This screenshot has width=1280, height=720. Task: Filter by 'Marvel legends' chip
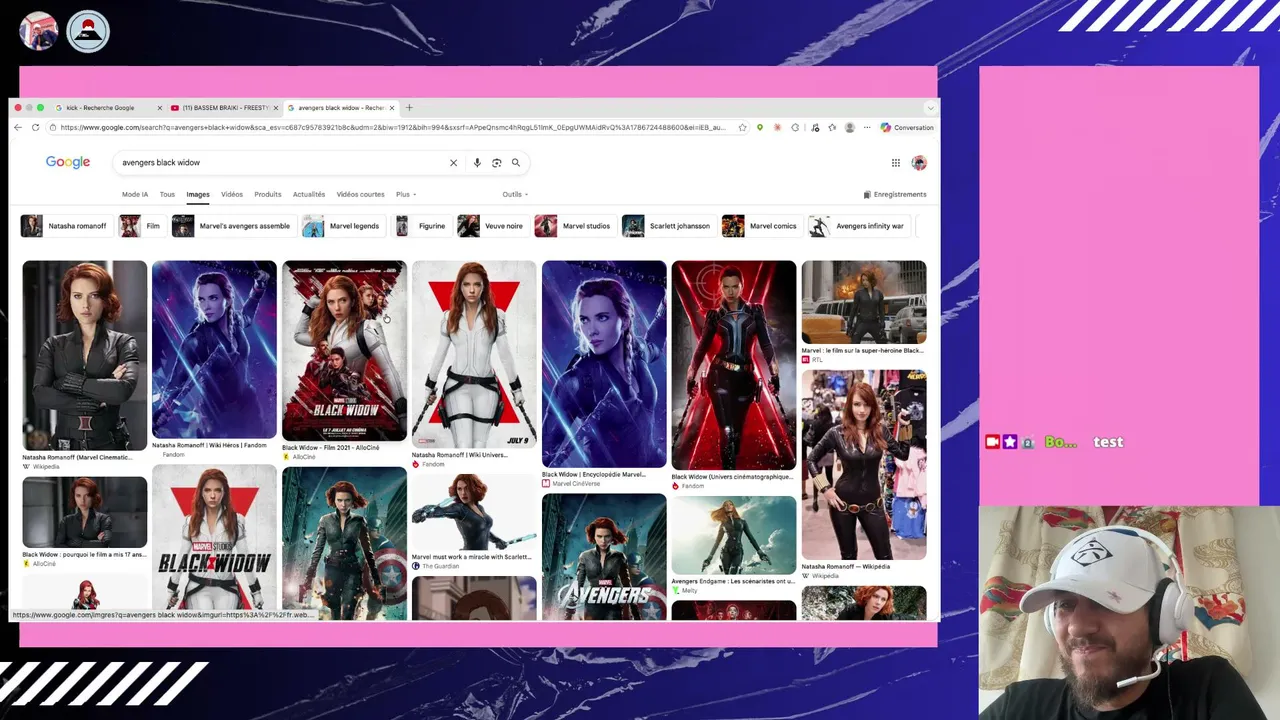342,226
